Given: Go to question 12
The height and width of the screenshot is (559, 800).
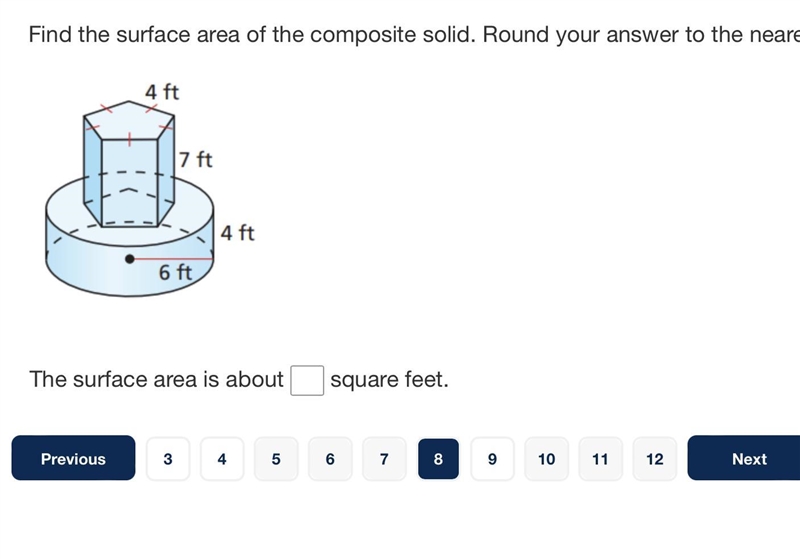Looking at the screenshot, I should (655, 459).
